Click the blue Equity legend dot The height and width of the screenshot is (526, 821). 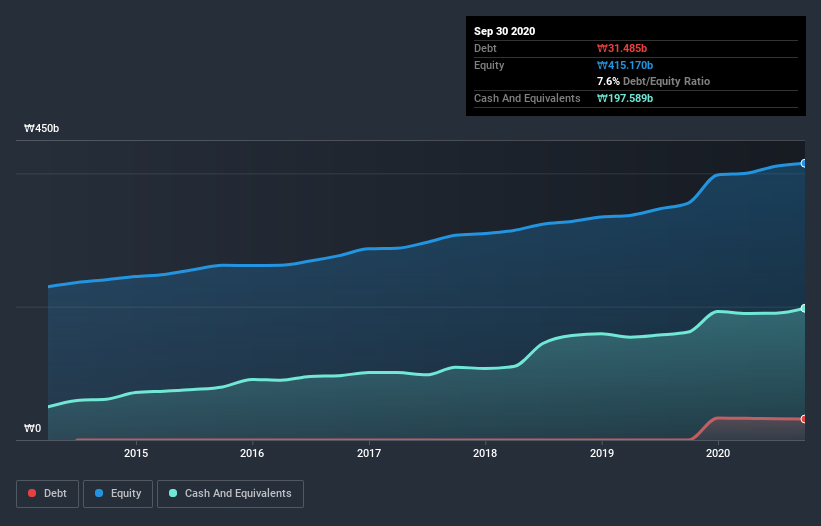click(99, 493)
